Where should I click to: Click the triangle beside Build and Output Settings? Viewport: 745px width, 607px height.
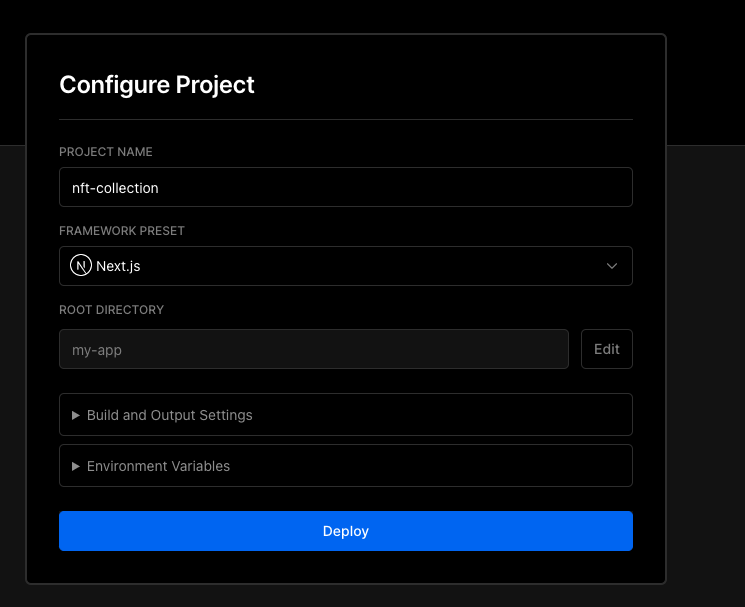[76, 415]
